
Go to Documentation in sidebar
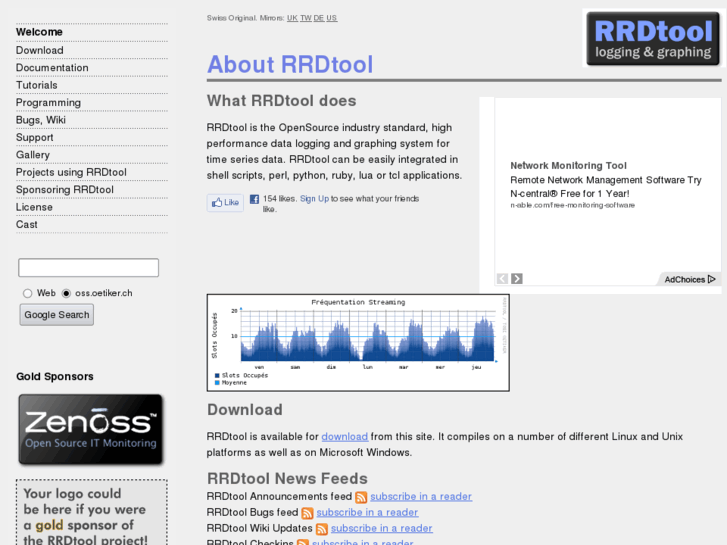52,68
